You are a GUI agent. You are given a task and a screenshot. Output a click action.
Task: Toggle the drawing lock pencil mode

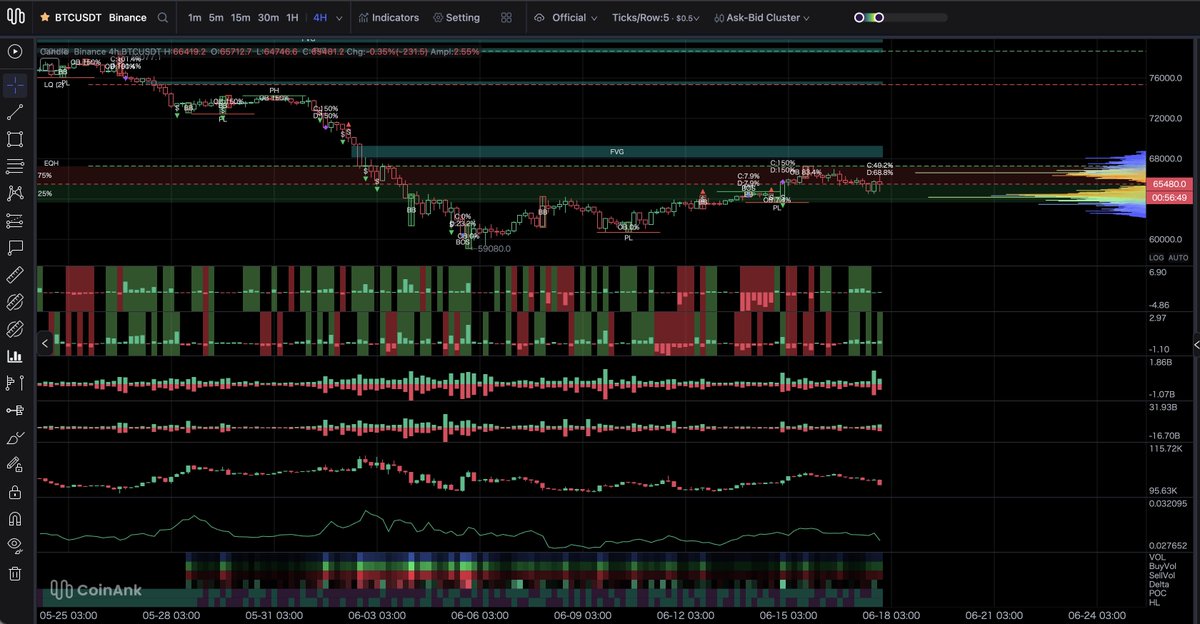point(15,464)
